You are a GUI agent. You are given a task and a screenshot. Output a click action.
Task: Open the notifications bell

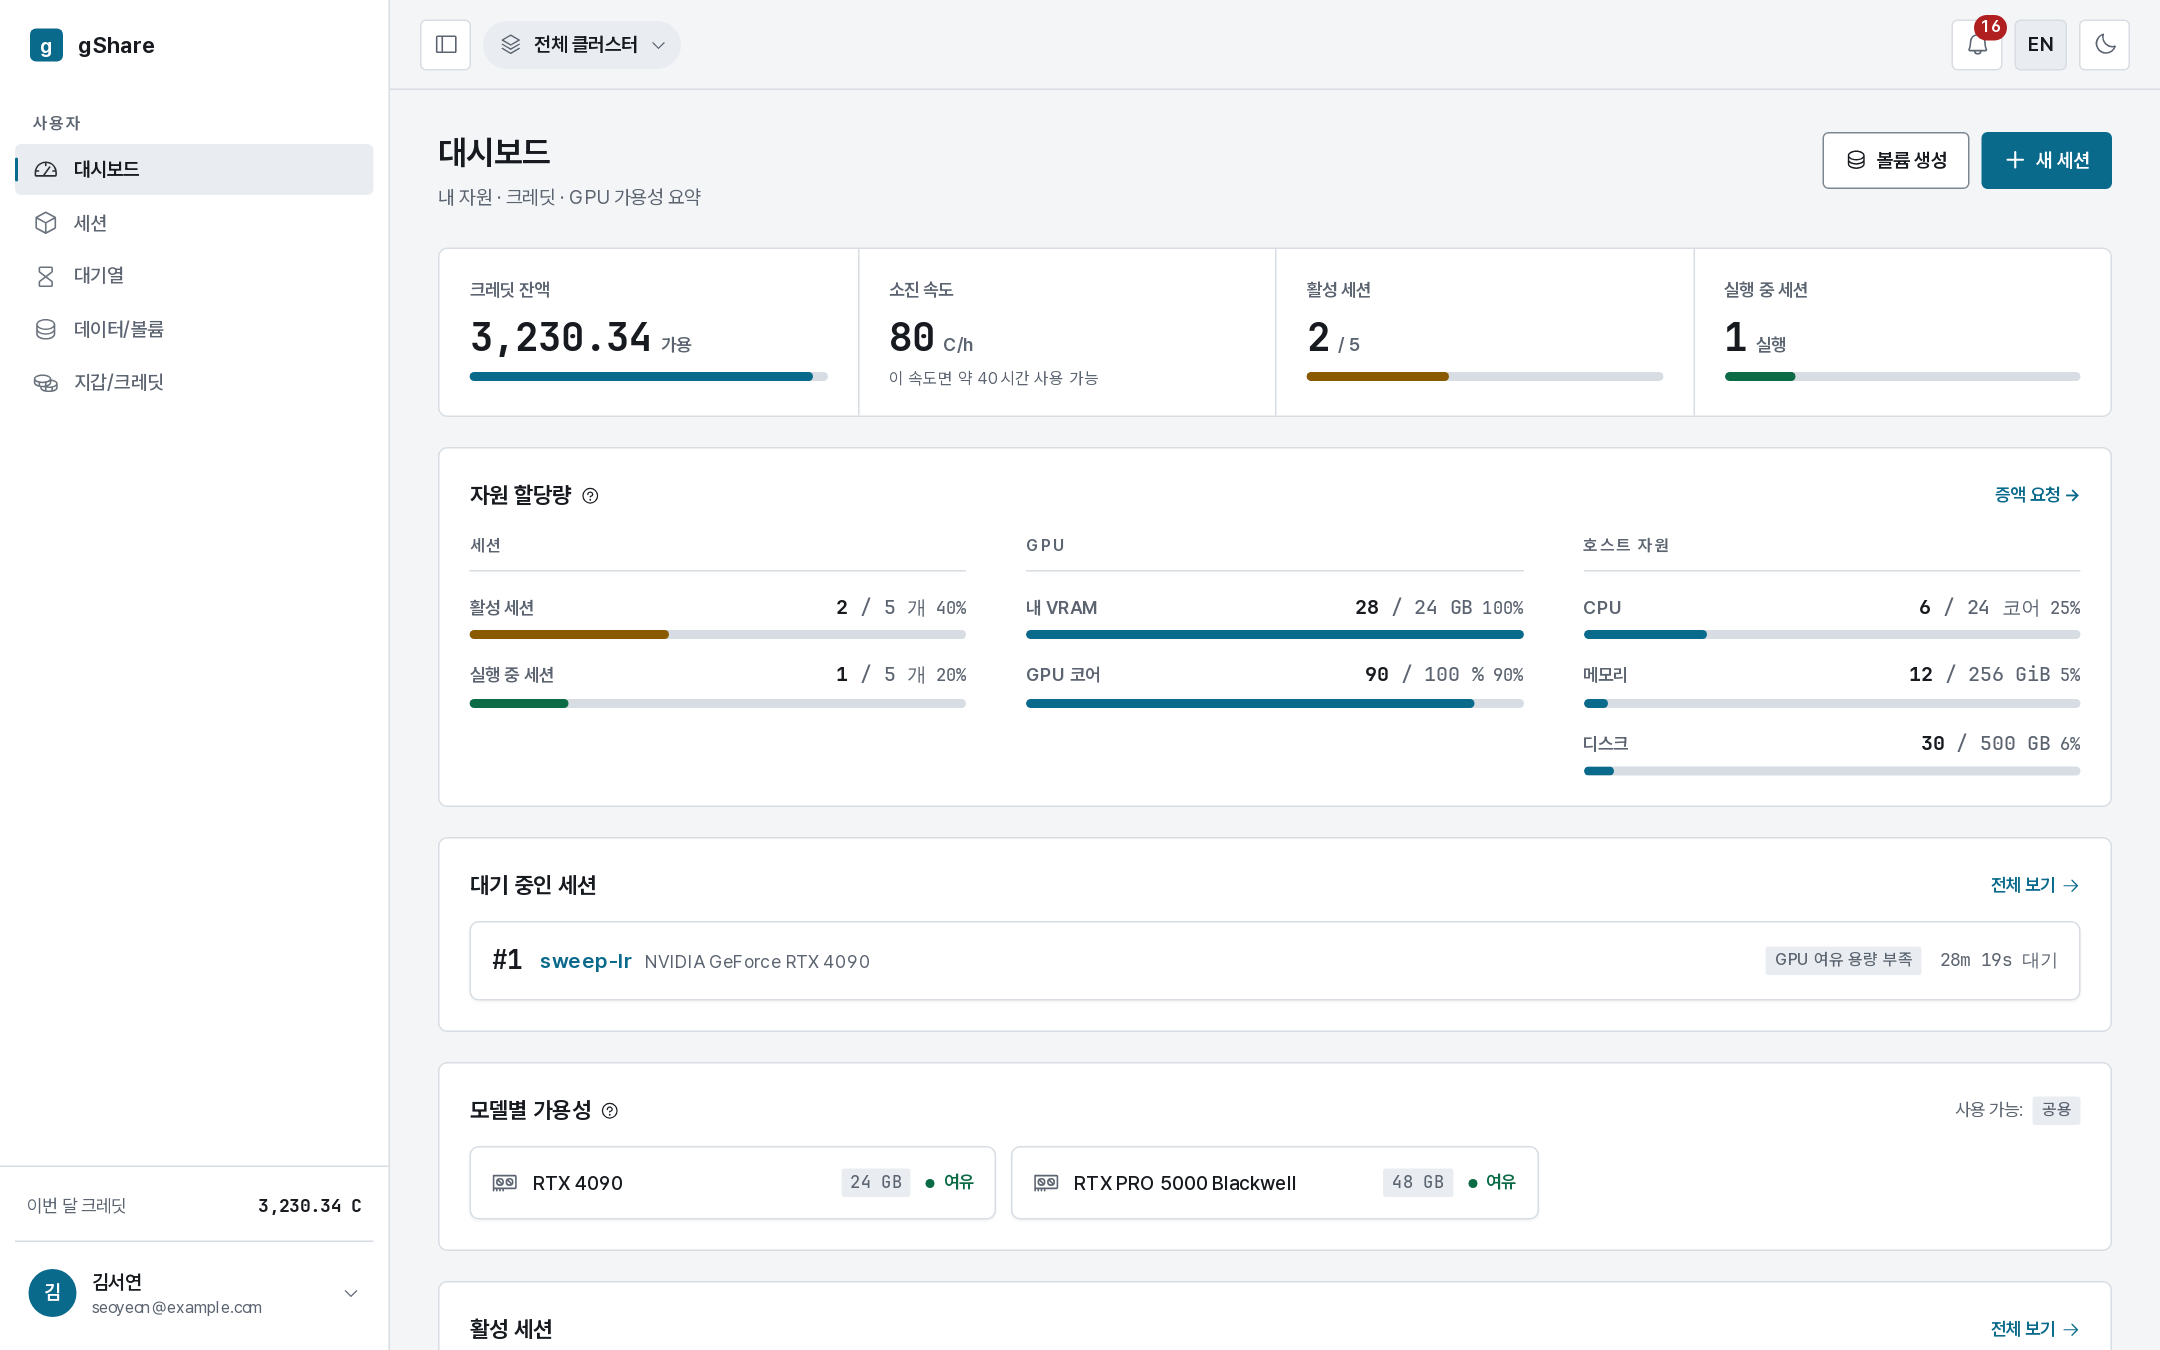coord(1977,45)
